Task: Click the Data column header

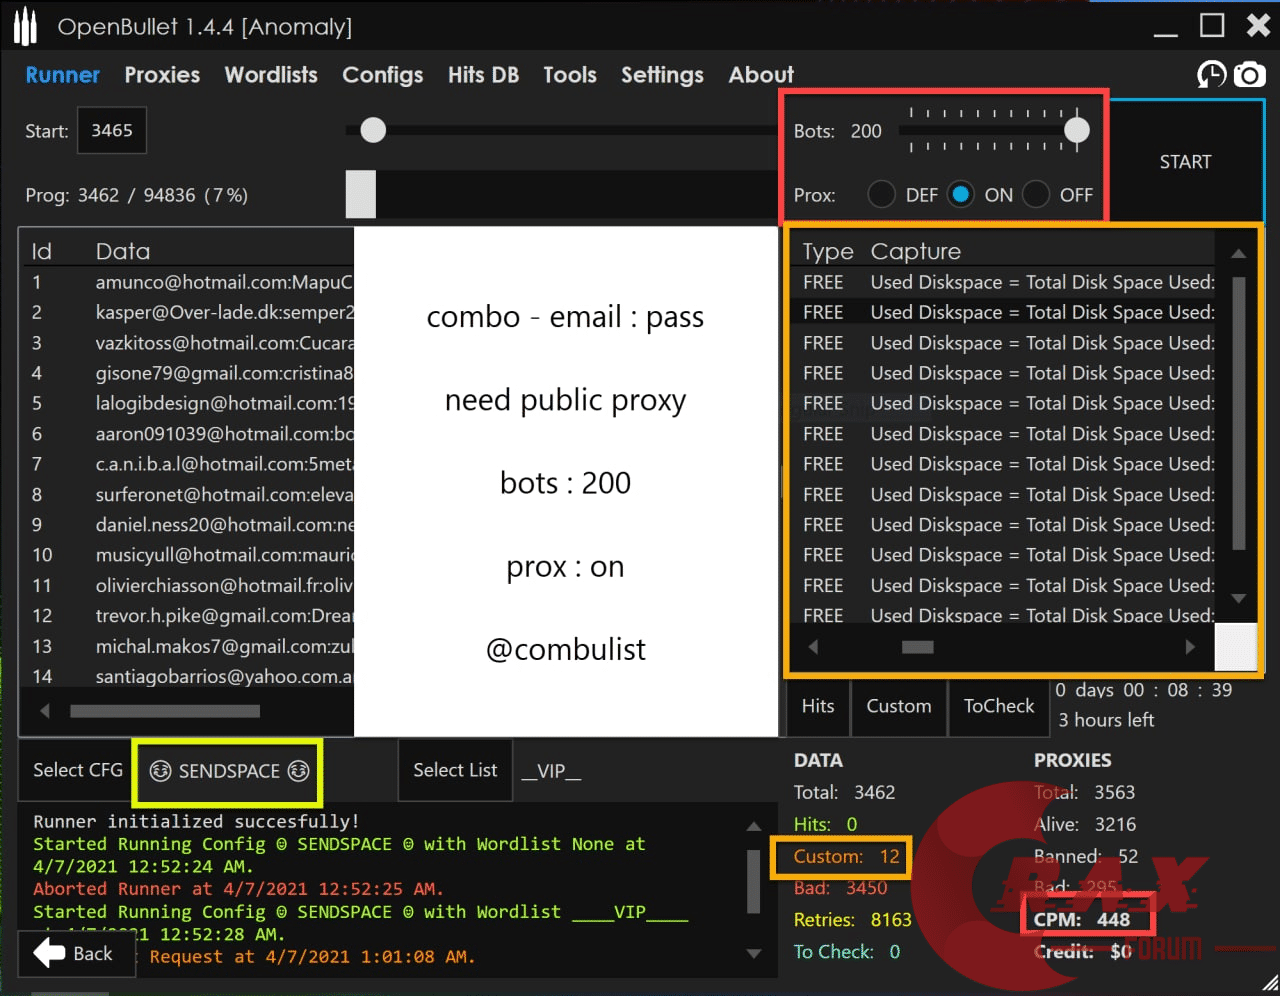Action: (x=123, y=251)
